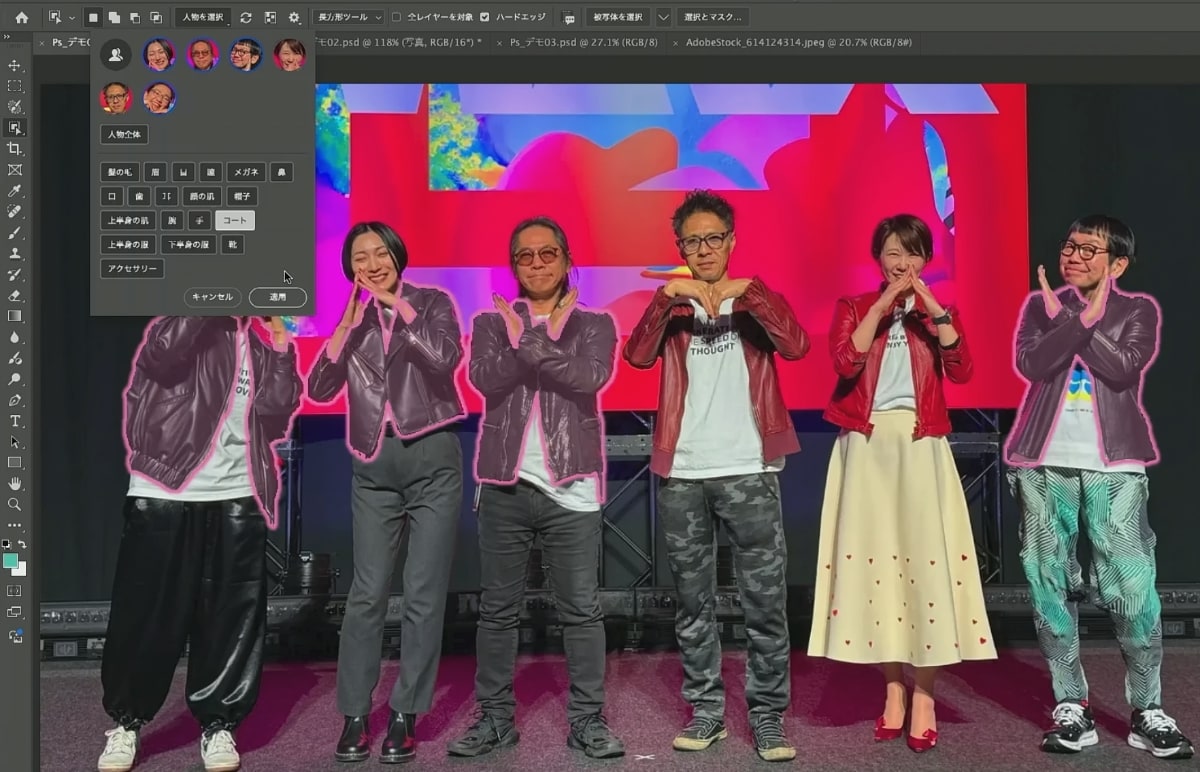Switch to Ps_デモ03.psd tab
This screenshot has width=1200, height=772.
click(x=584, y=43)
